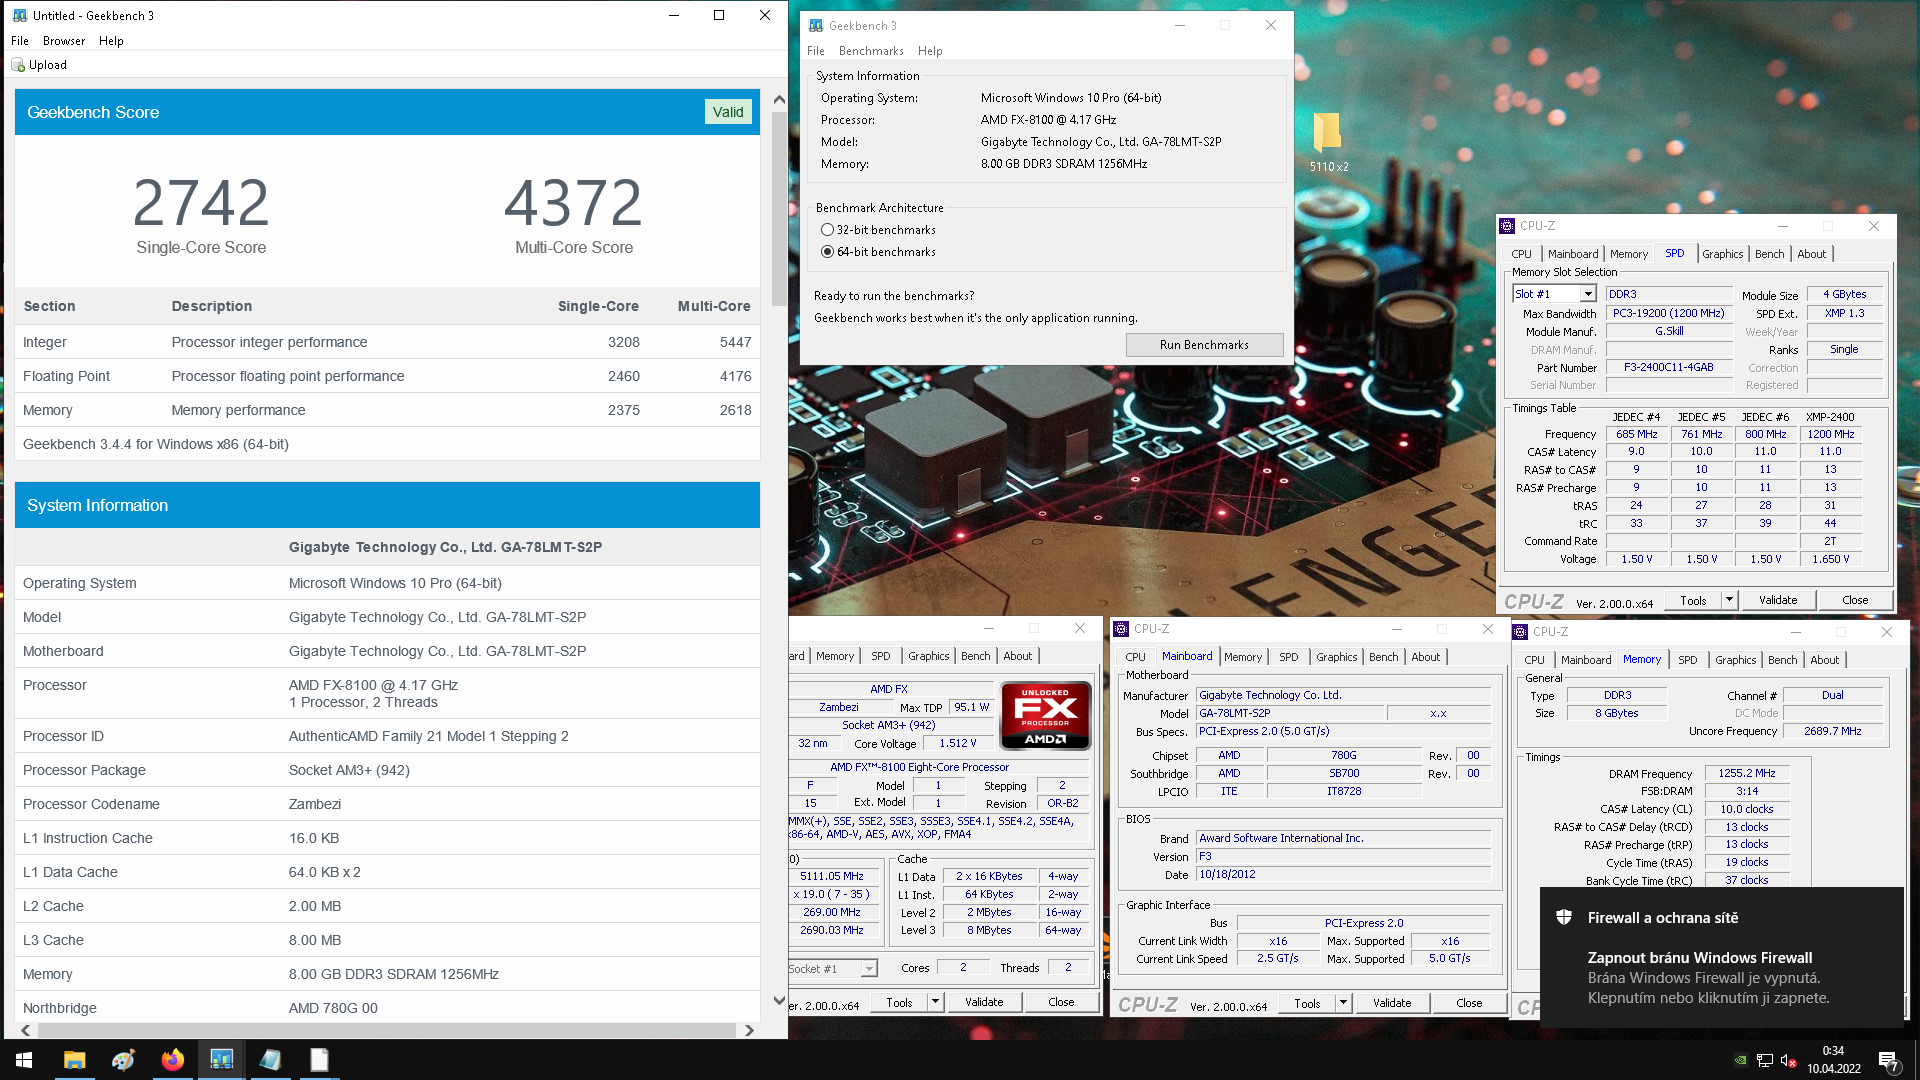Click Close in CPU-Z CPU window
The width and height of the screenshot is (1920, 1080).
1061,1002
